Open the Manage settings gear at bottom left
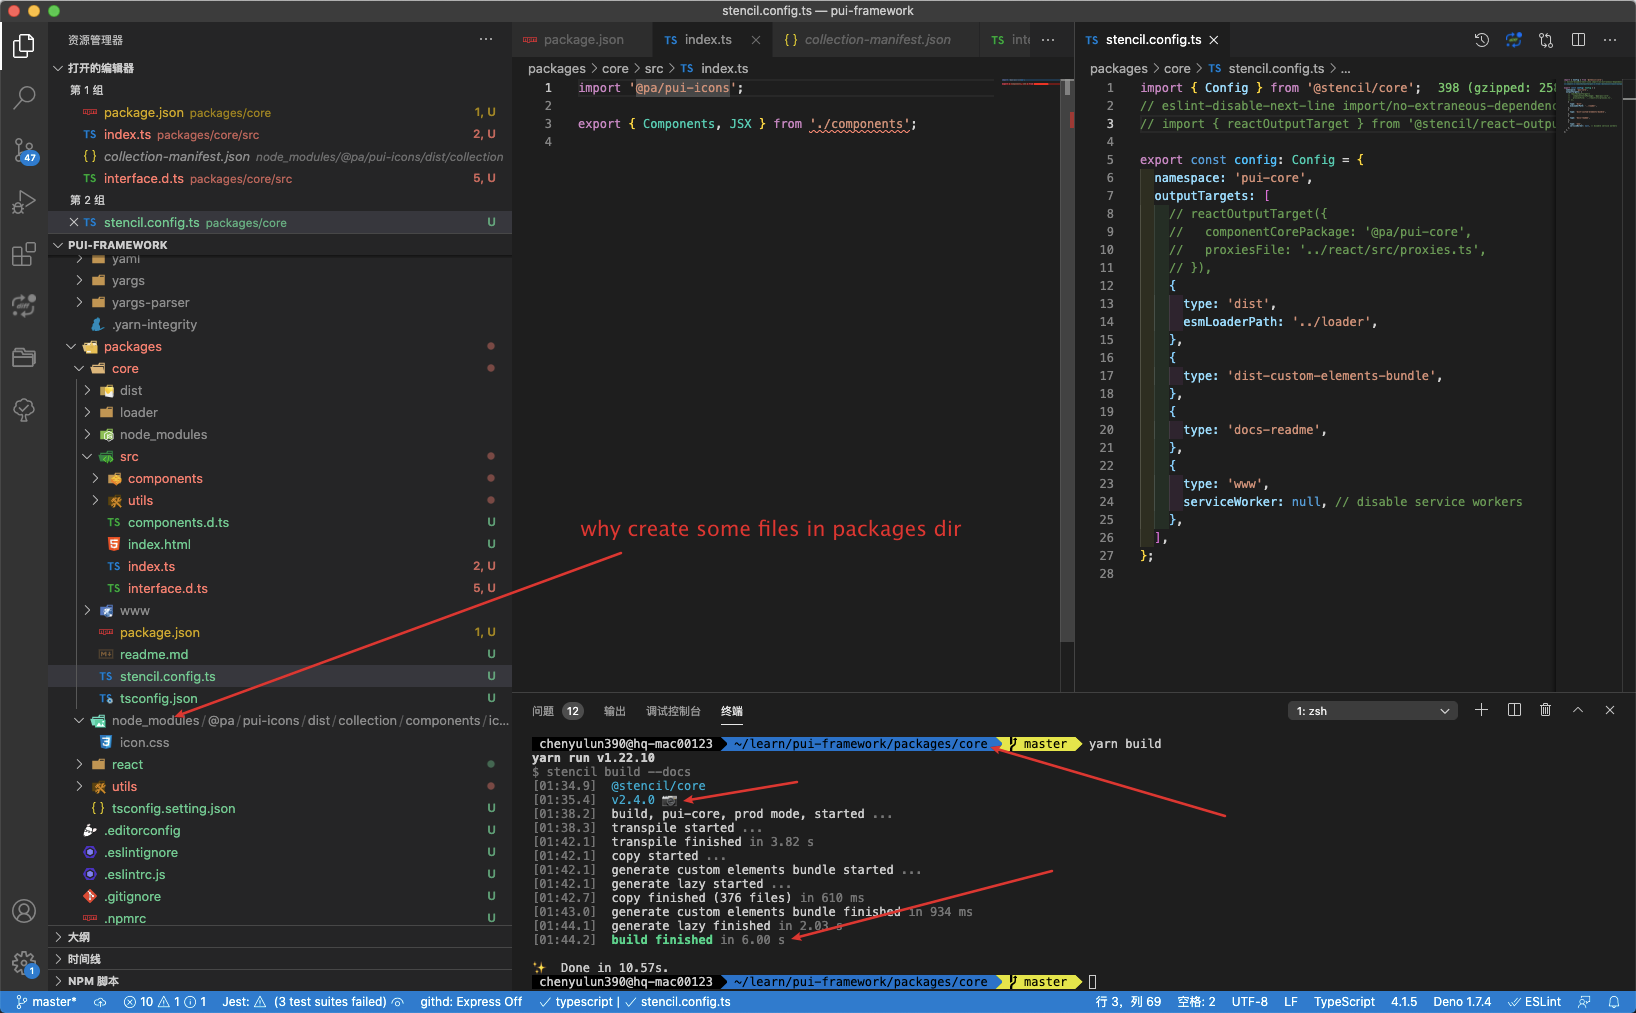Screen dimensions: 1636x1013 tap(24, 962)
